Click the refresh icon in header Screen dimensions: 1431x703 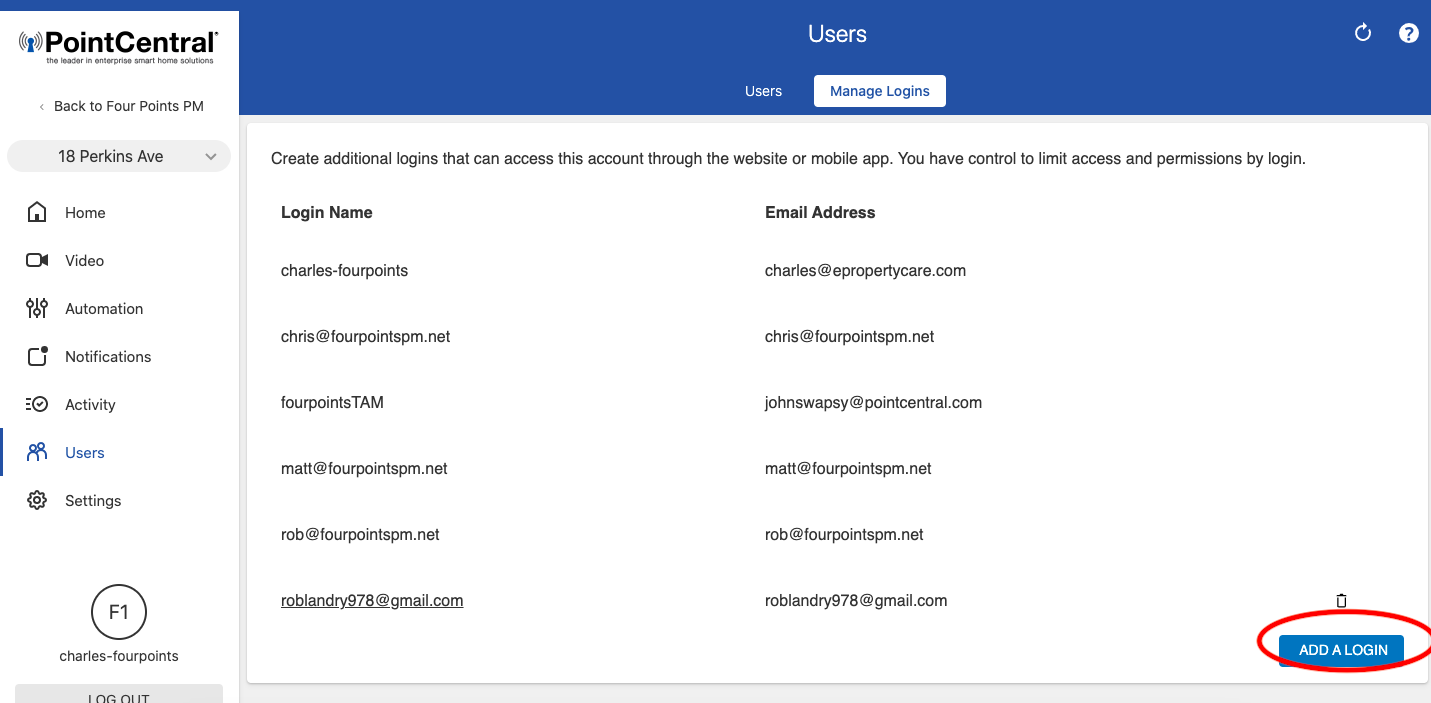pos(1362,33)
